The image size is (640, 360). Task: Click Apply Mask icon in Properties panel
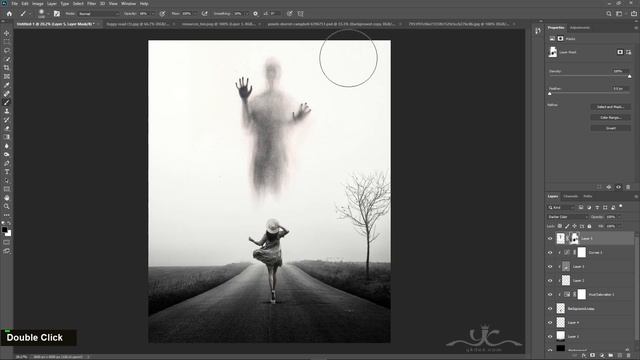(609, 187)
